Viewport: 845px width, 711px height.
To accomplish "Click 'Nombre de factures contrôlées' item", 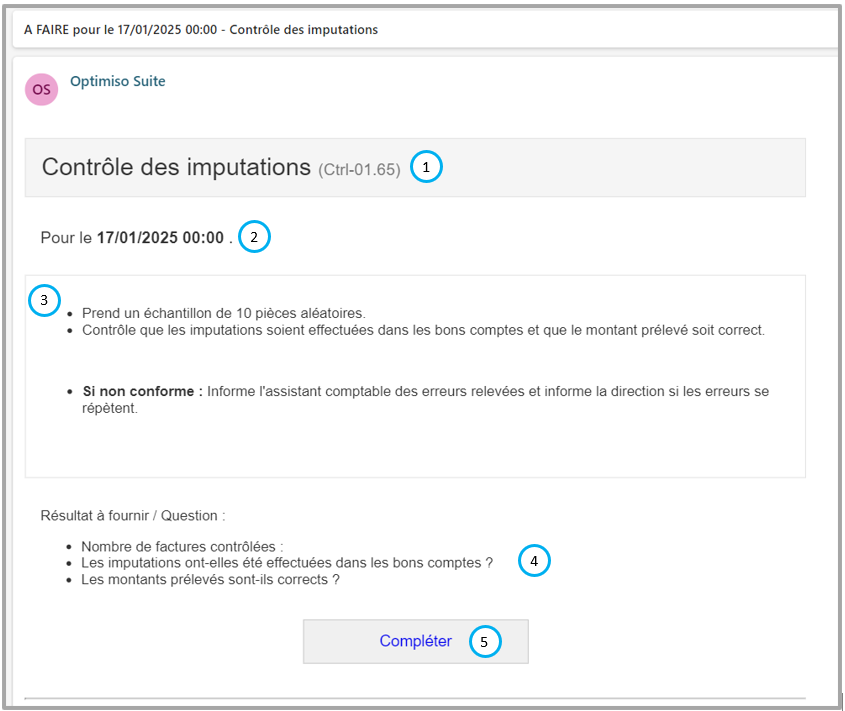I will coord(182,547).
